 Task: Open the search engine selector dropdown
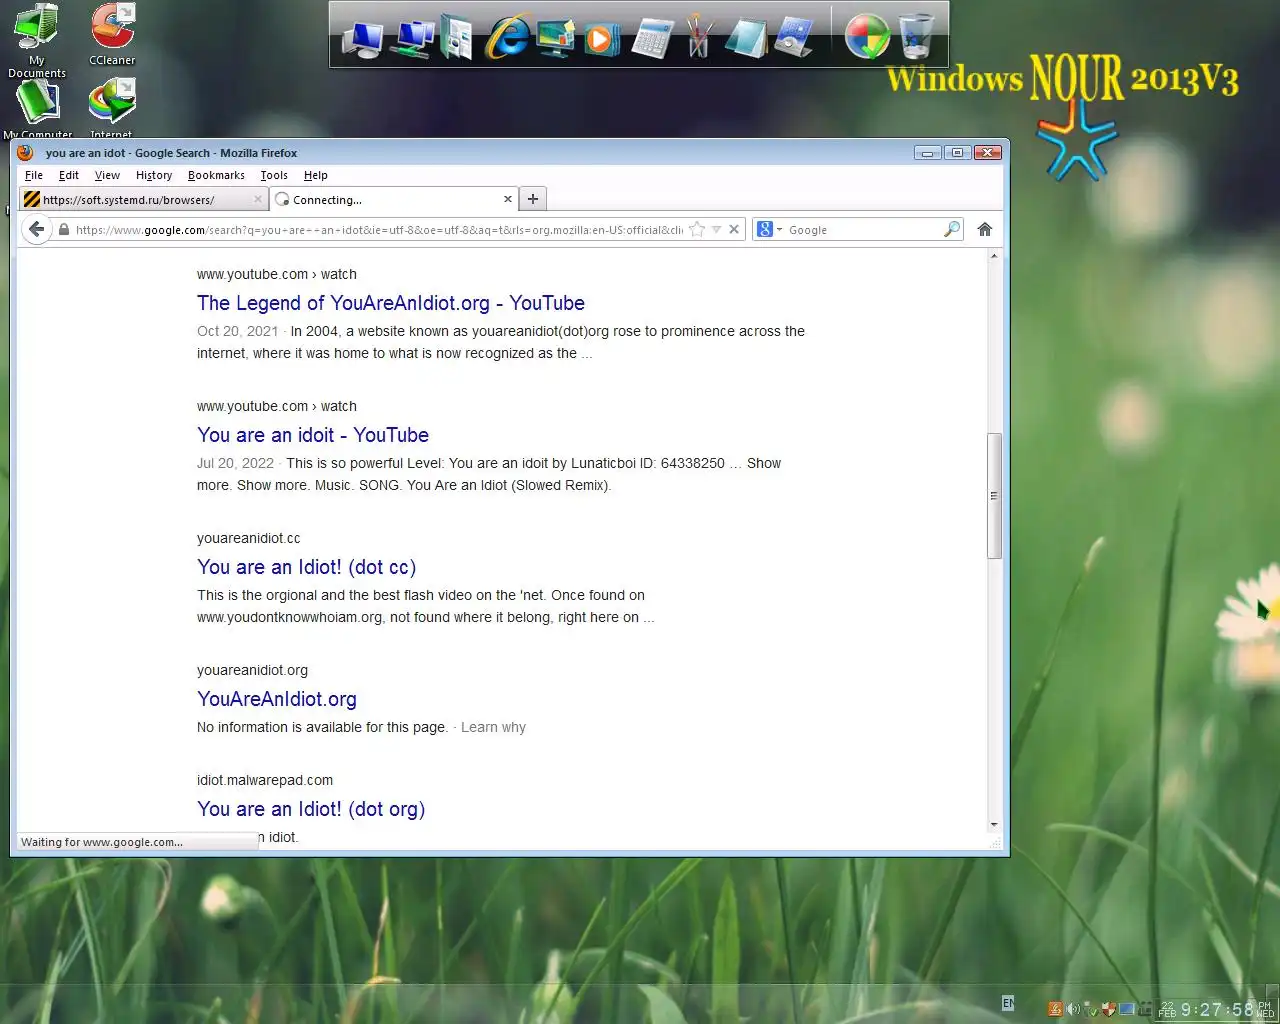tap(769, 229)
